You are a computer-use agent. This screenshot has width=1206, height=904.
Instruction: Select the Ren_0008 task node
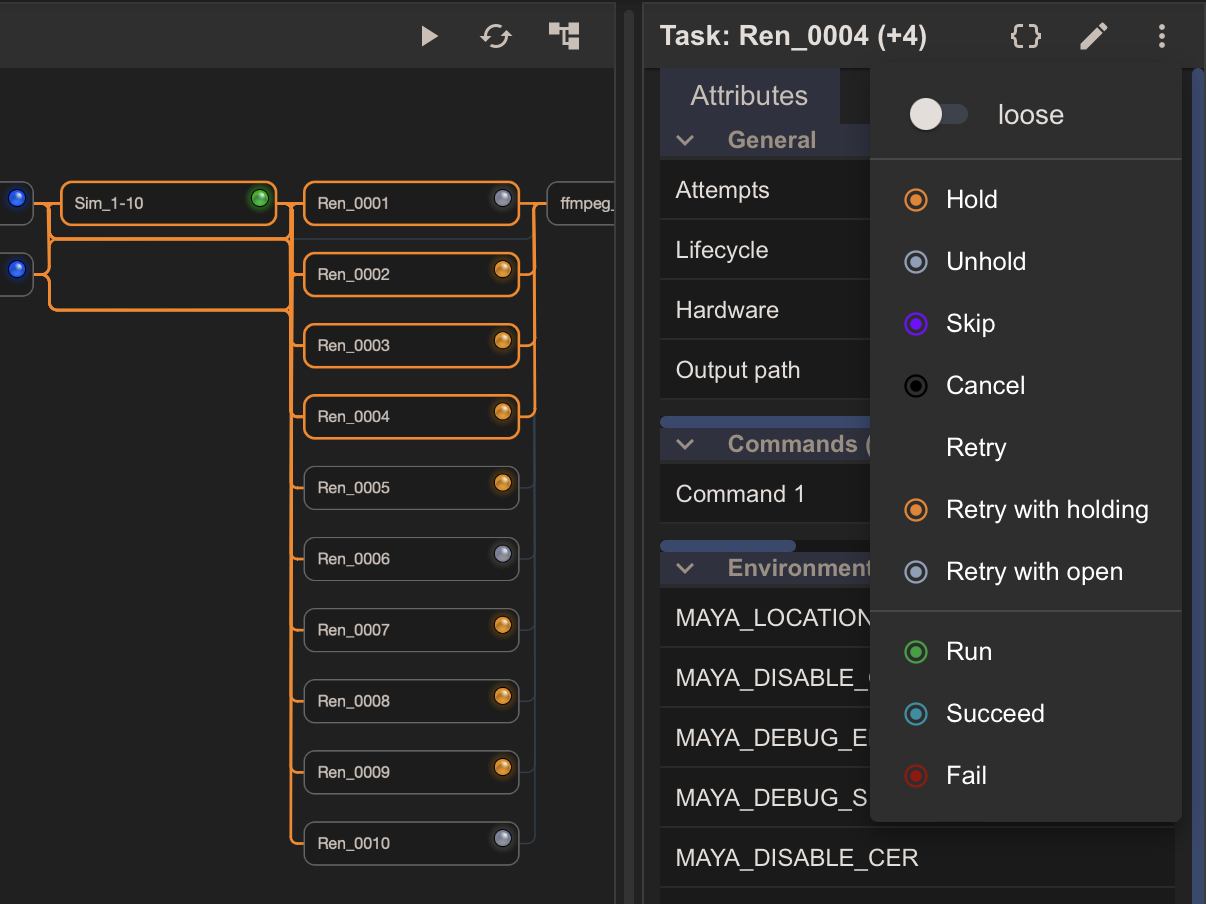click(411, 700)
